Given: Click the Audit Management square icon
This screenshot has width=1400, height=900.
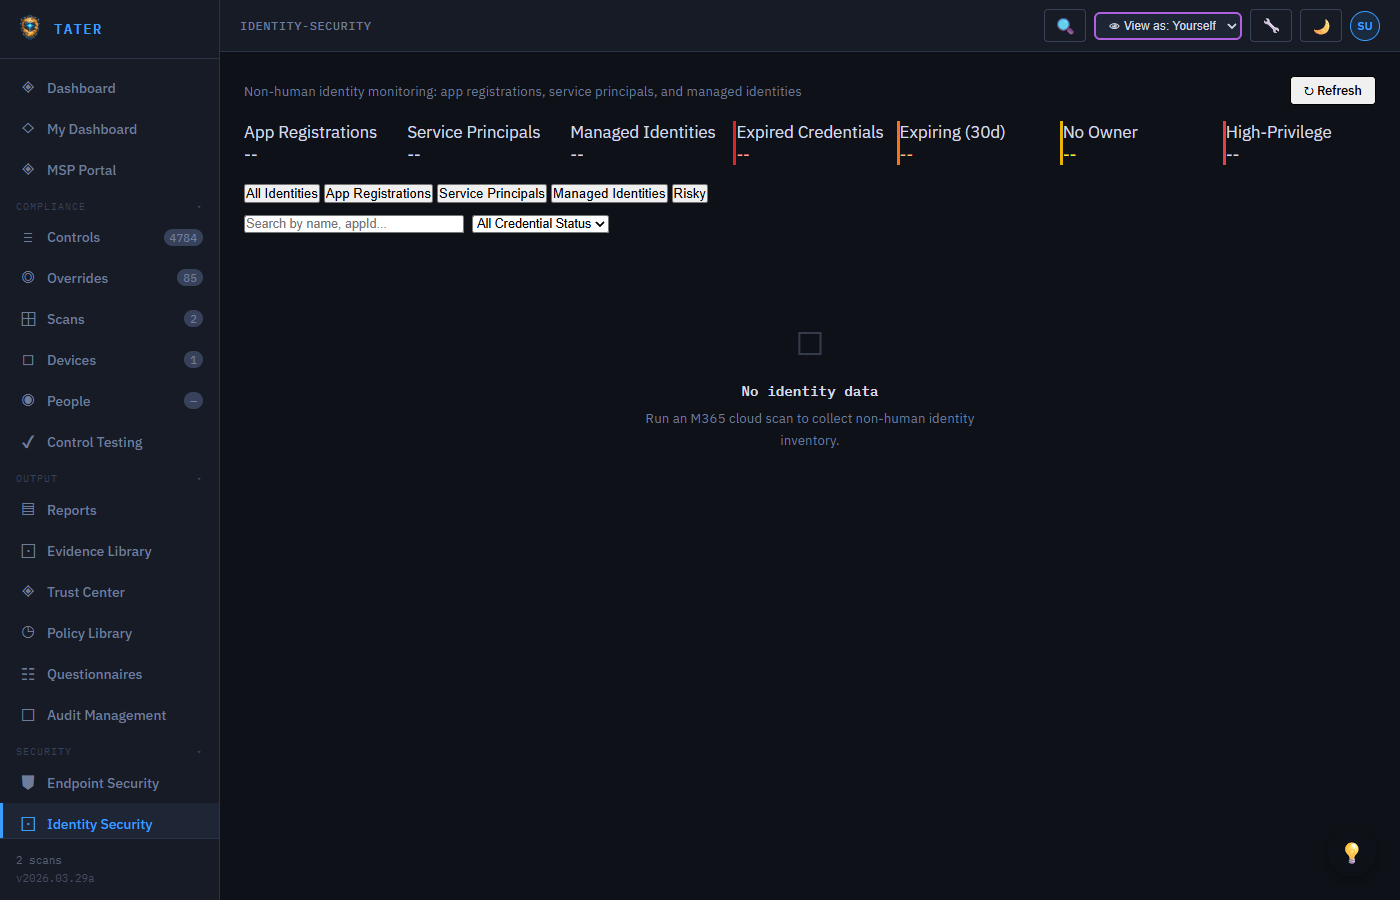Looking at the screenshot, I should [28, 715].
